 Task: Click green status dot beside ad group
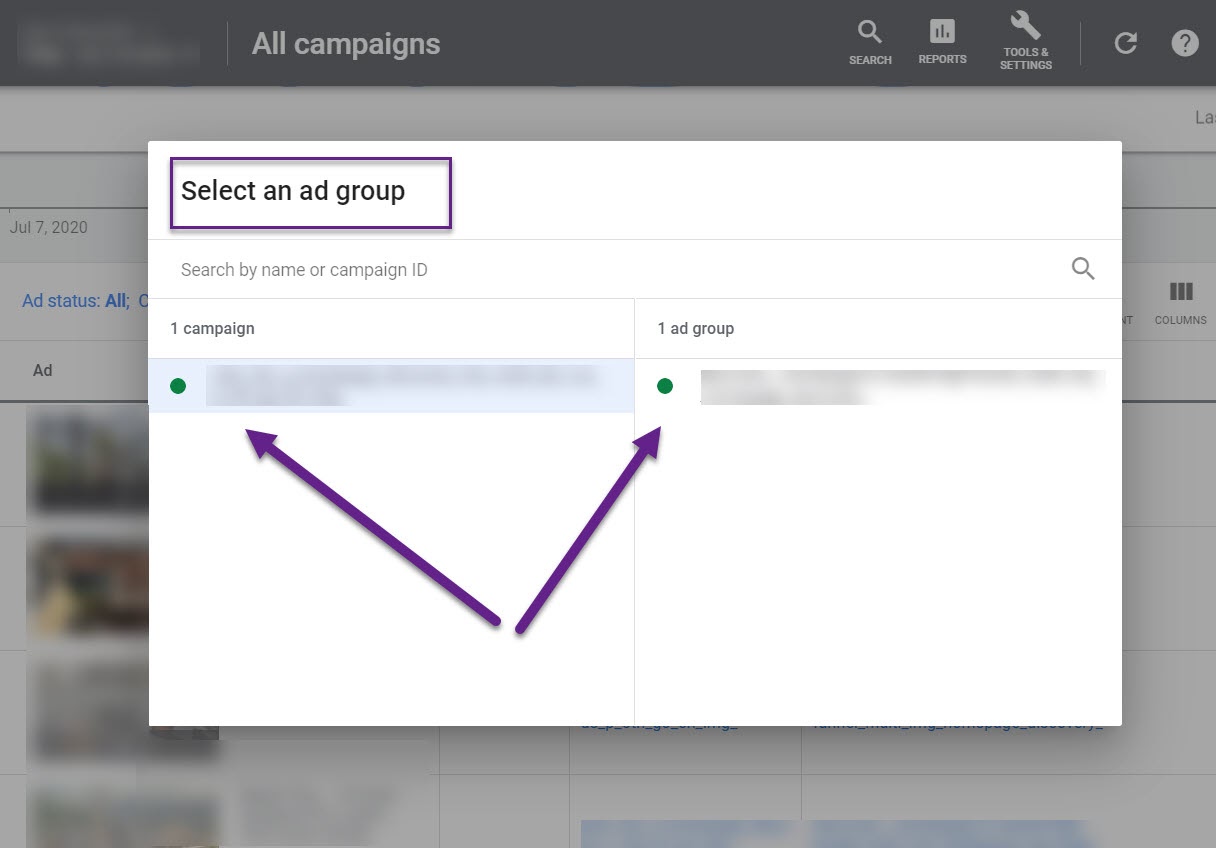(665, 386)
